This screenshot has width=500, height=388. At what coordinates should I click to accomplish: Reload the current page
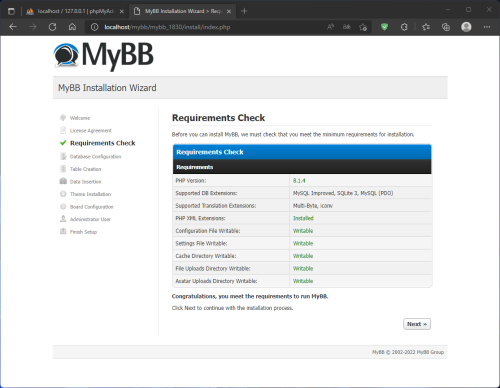[x=52, y=27]
